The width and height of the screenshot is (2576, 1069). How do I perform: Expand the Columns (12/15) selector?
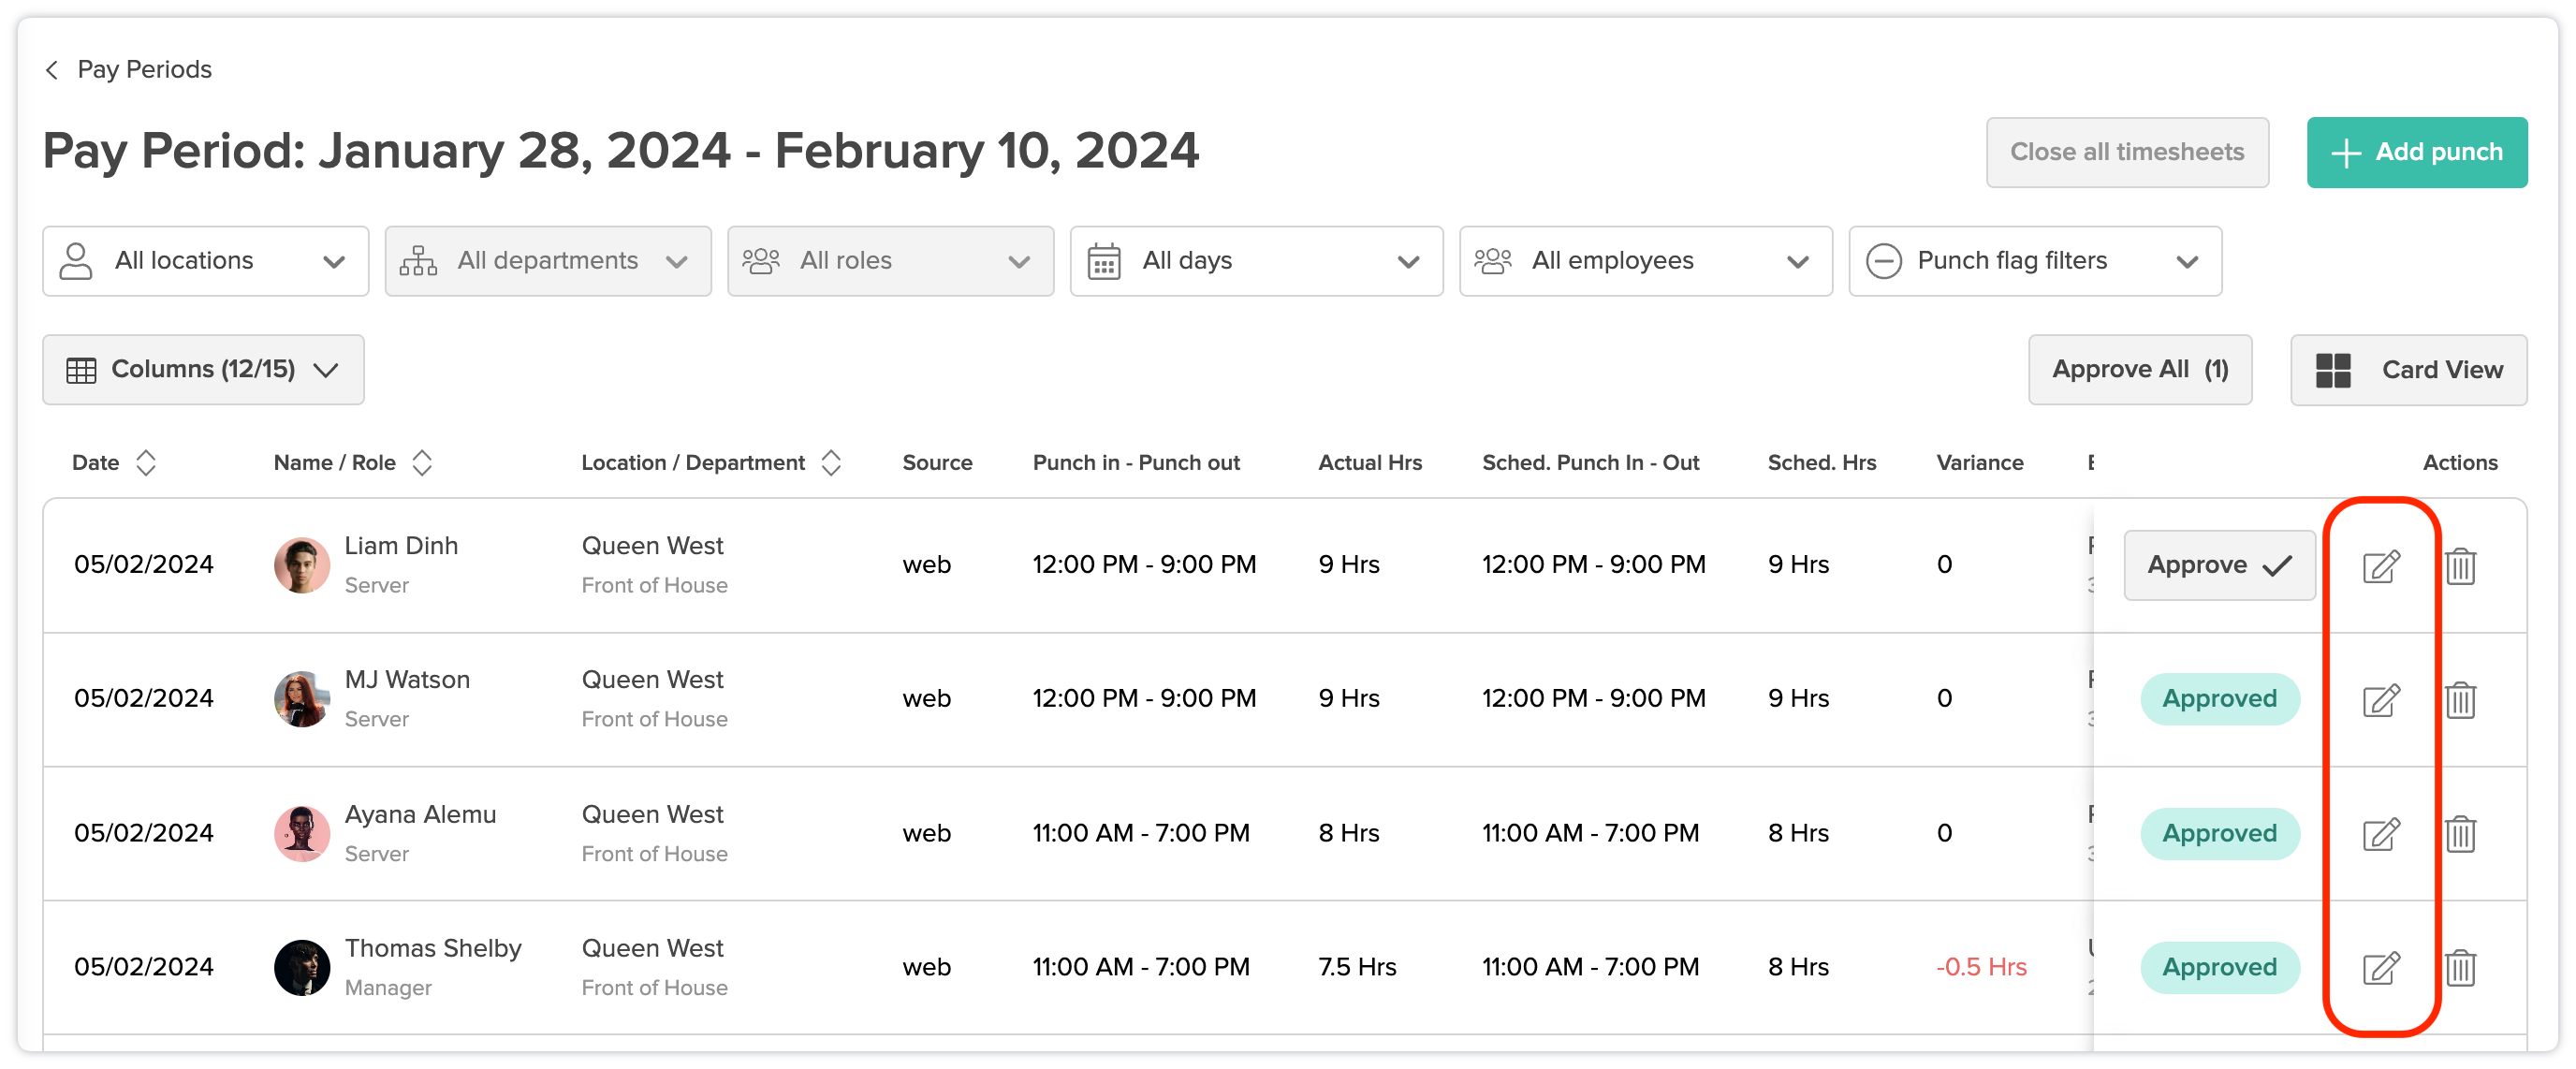click(x=203, y=370)
